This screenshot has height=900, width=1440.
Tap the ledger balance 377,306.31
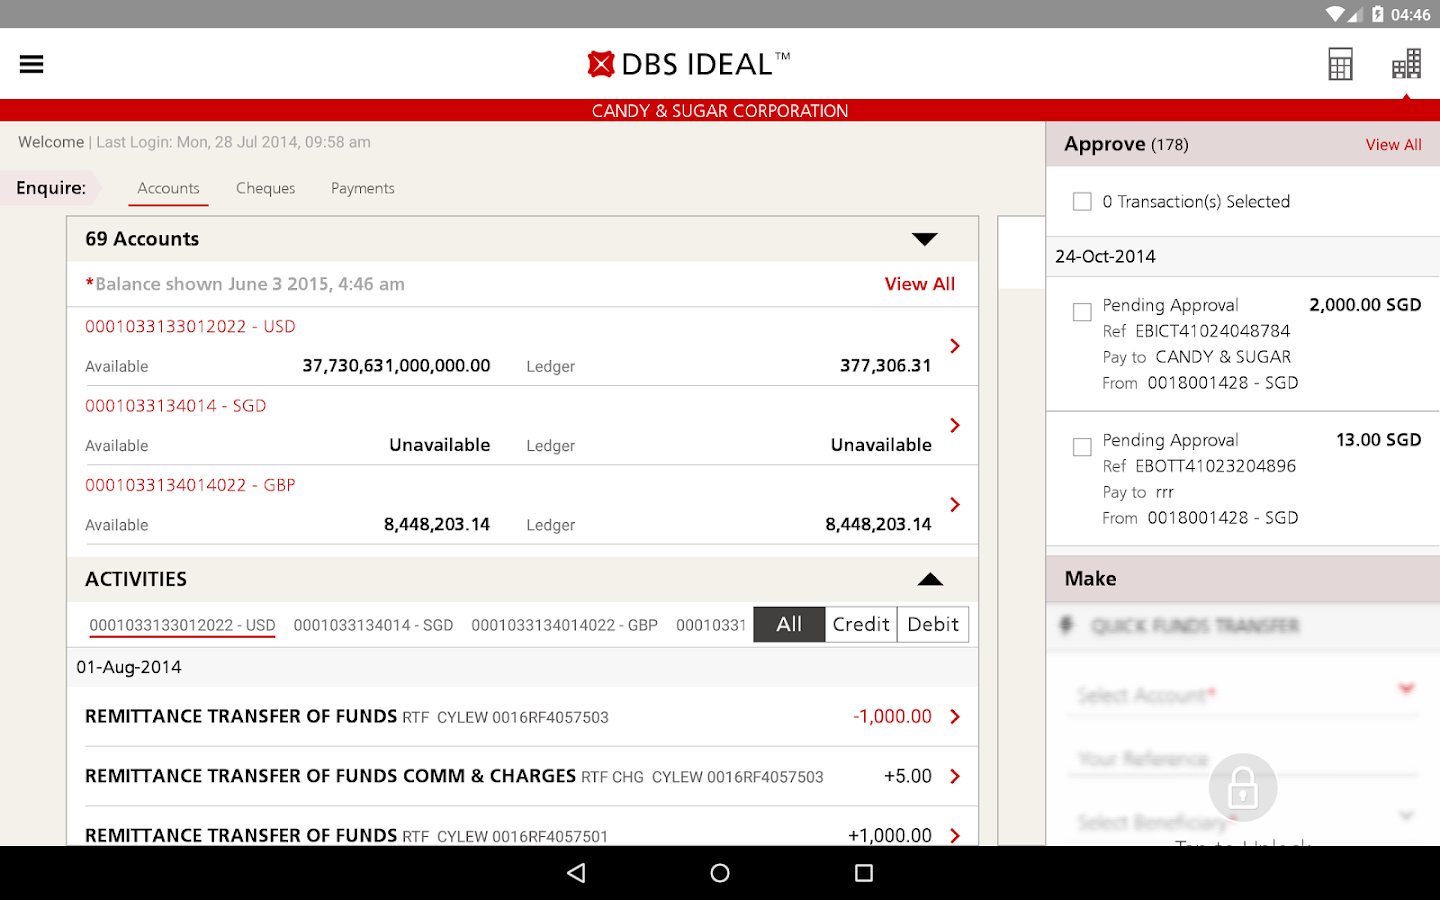(x=885, y=366)
